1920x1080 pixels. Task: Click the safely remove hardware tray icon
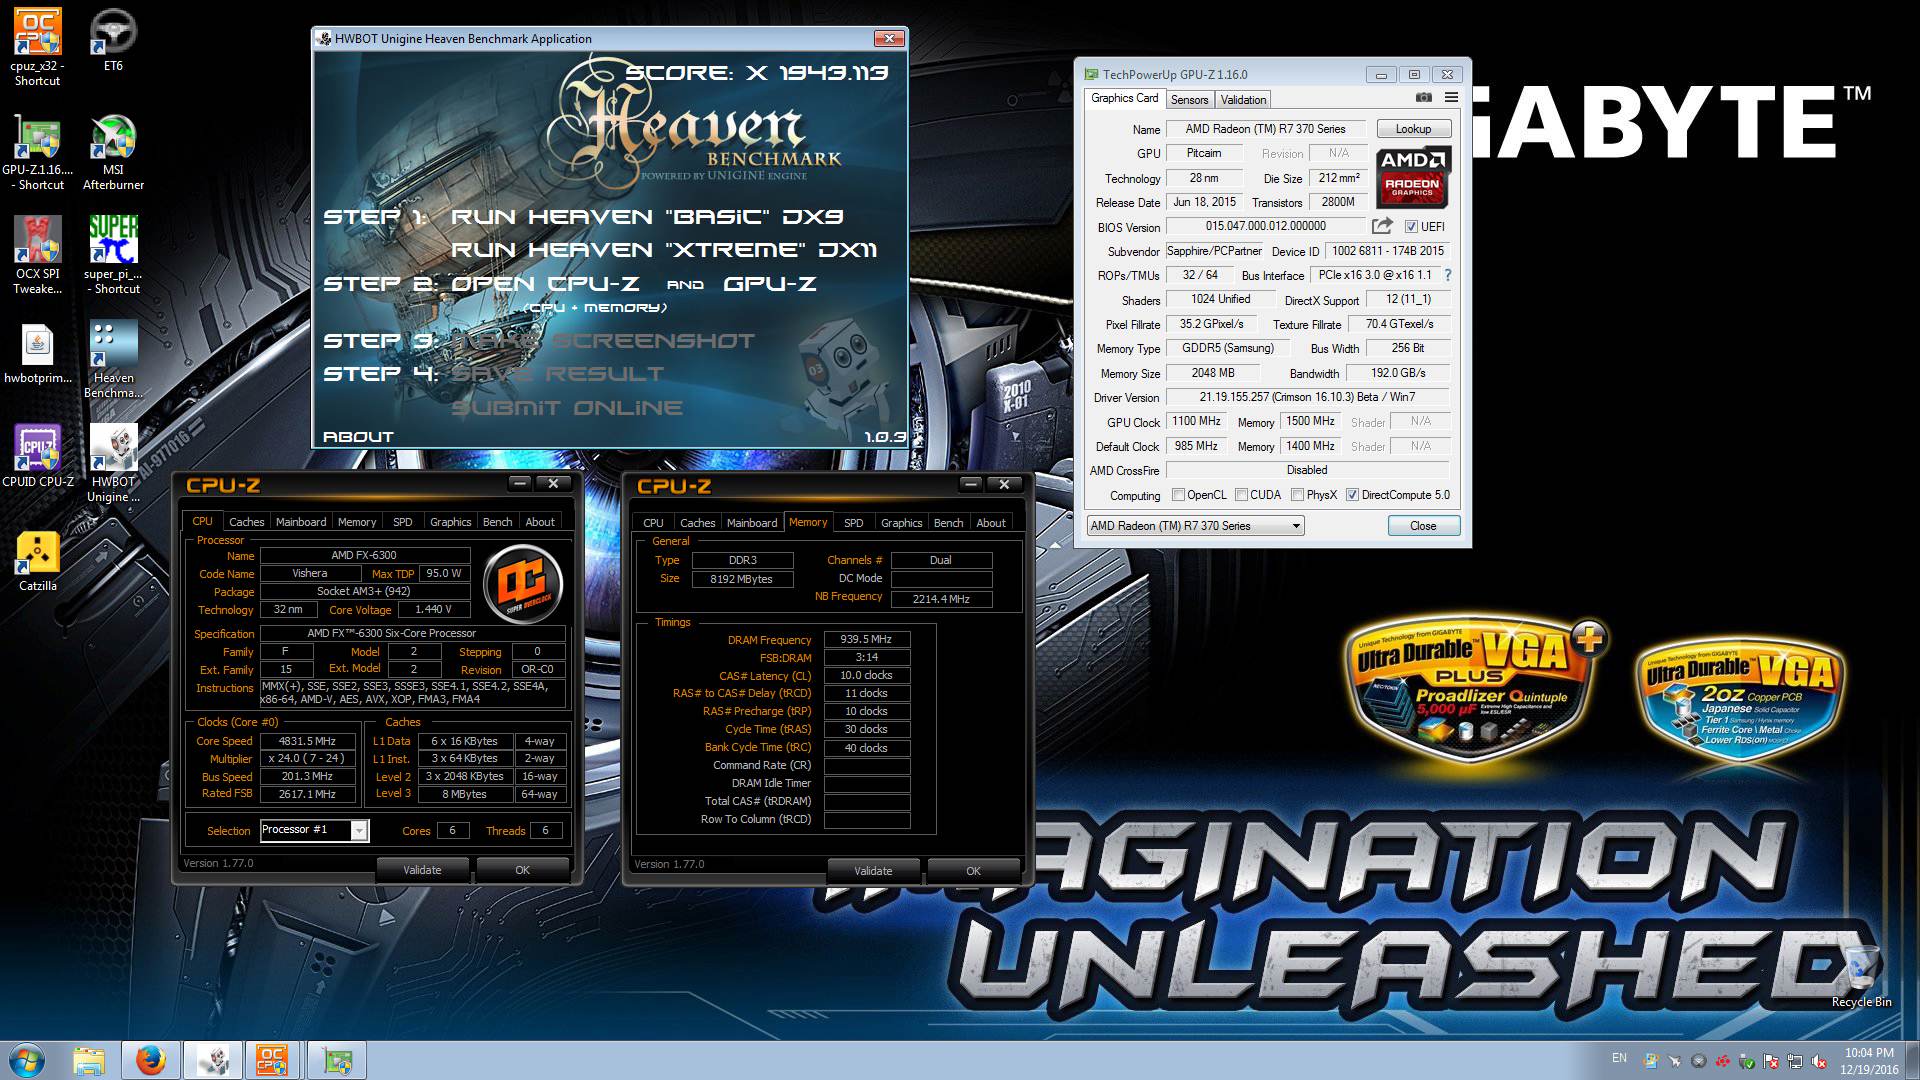click(x=1746, y=1061)
